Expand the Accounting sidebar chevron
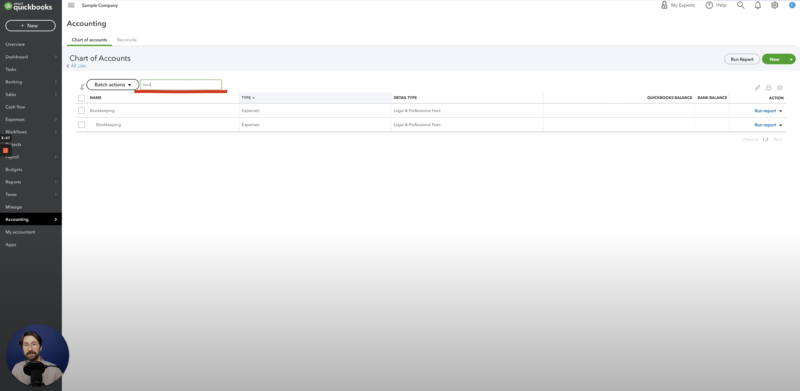 (56, 219)
